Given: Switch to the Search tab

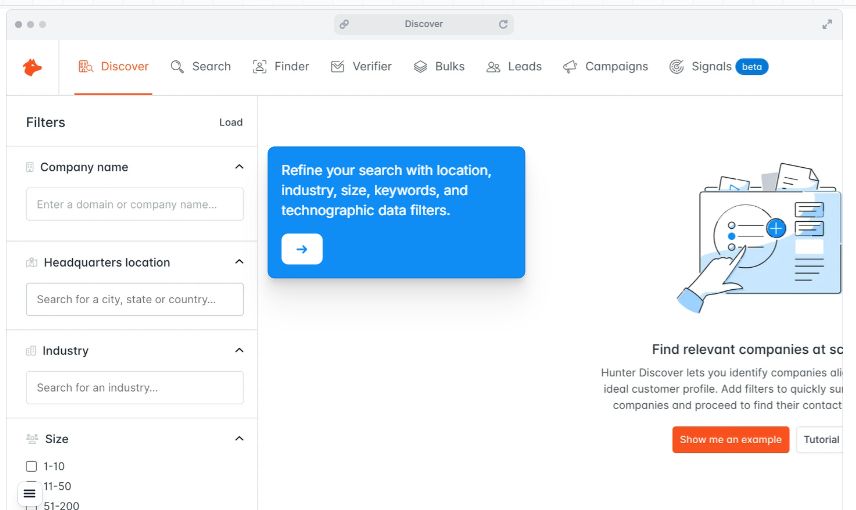Looking at the screenshot, I should click(x=201, y=67).
